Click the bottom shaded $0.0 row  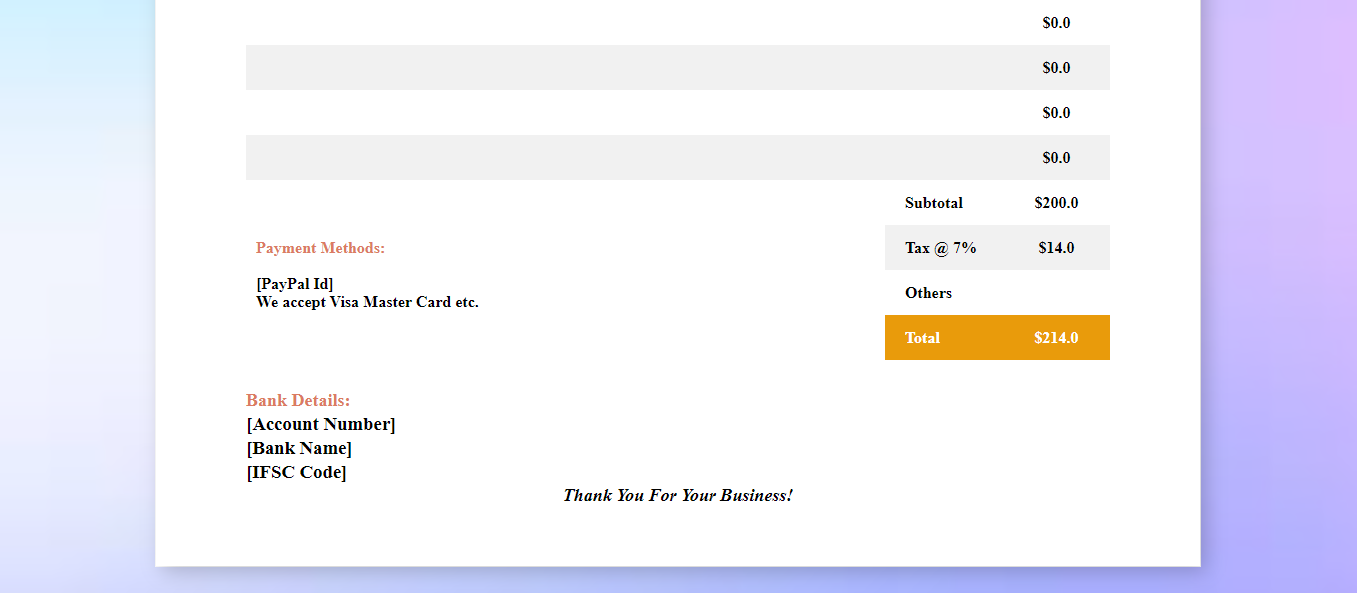tap(1057, 157)
